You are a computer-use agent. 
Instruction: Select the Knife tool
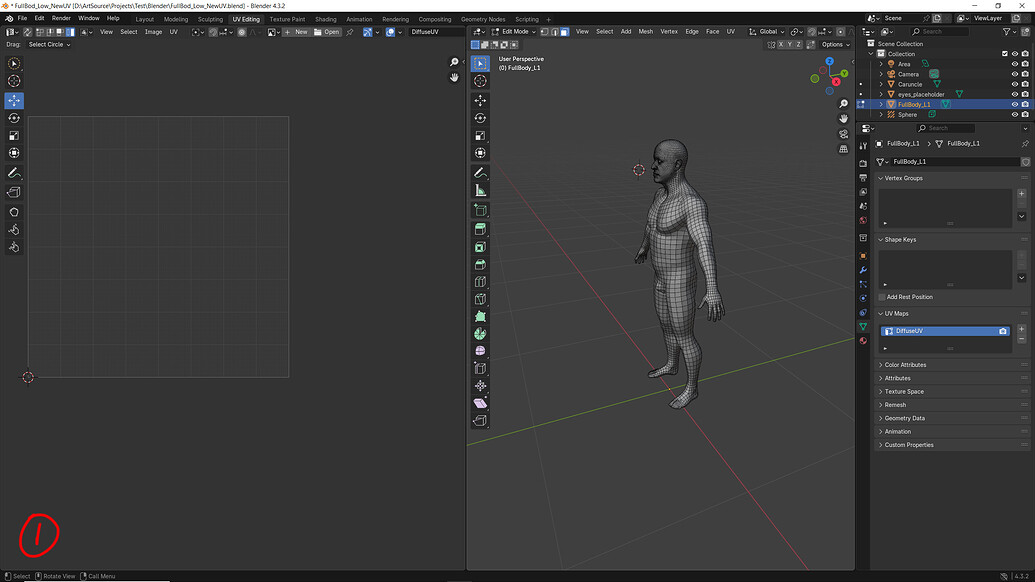coord(480,299)
